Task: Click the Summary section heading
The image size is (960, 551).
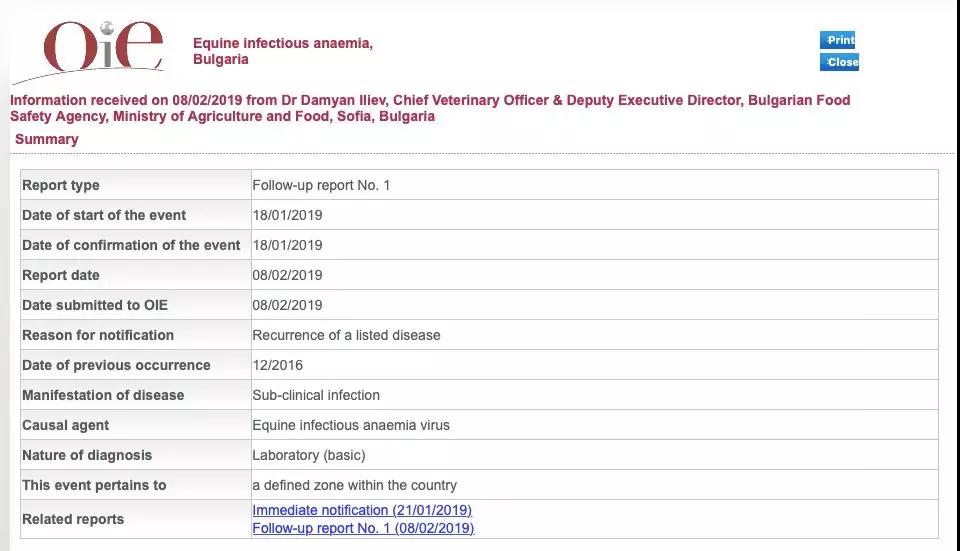Action: [x=47, y=139]
